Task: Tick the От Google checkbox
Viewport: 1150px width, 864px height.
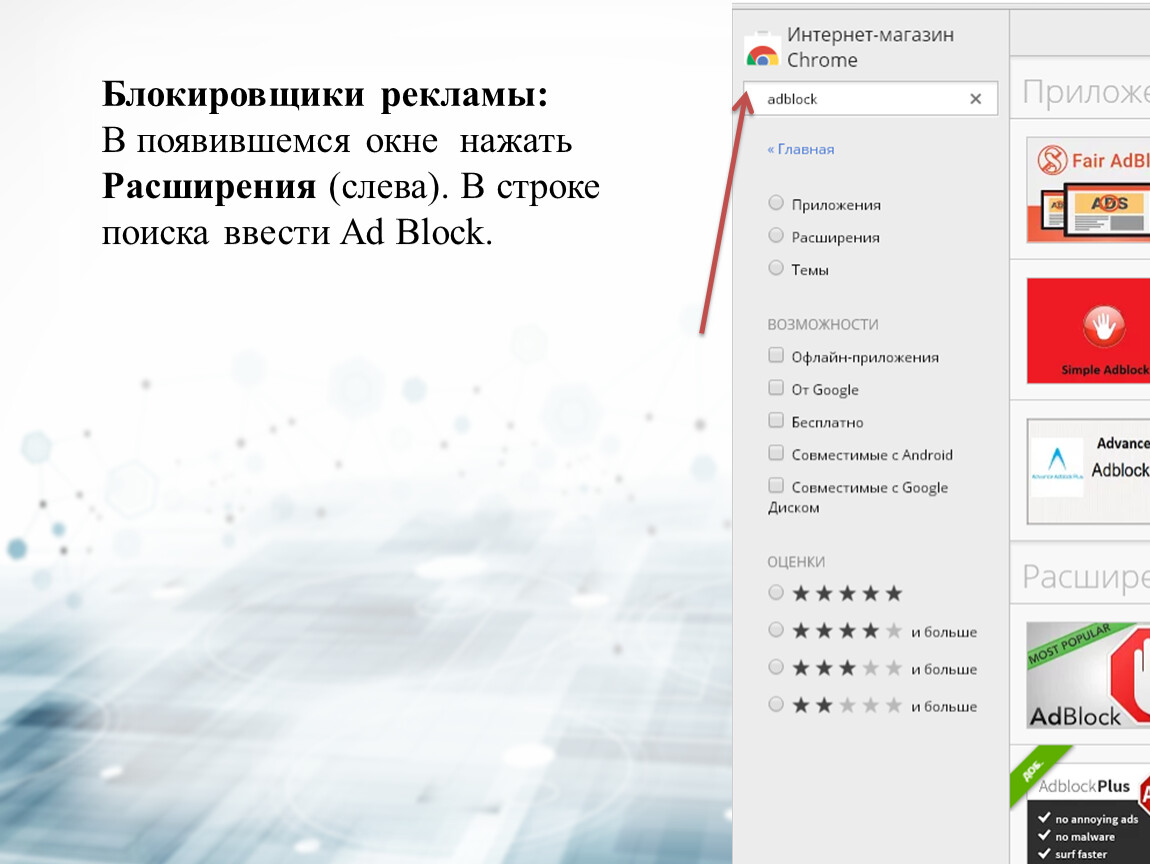Action: tap(776, 388)
